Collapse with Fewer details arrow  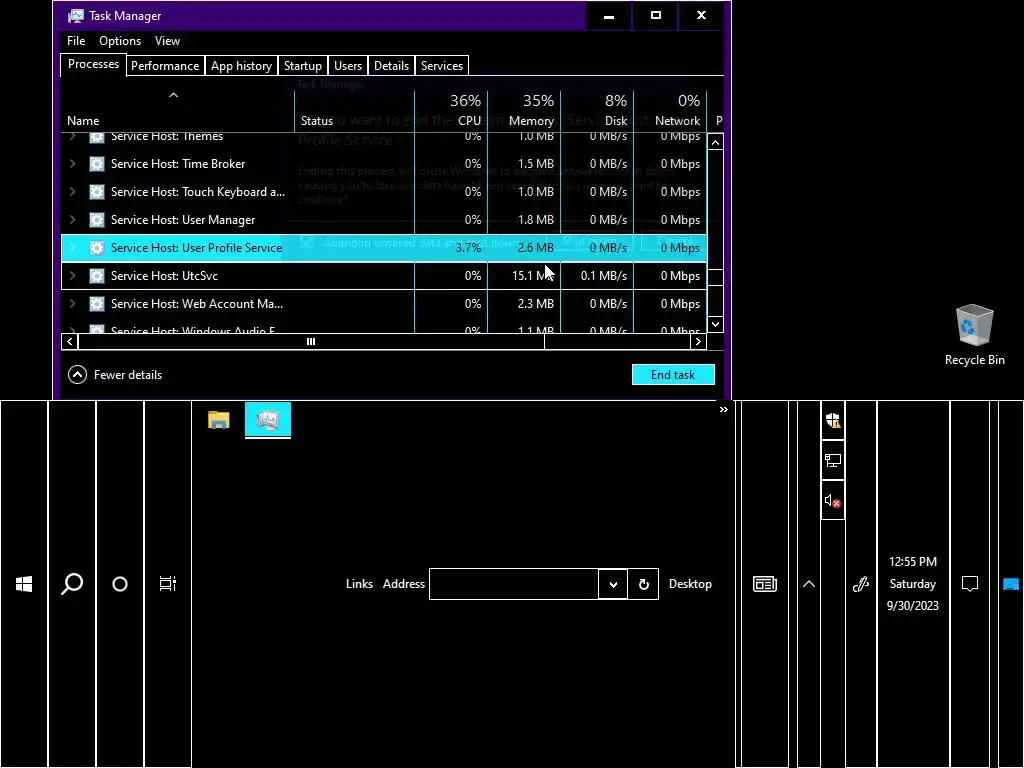pyautogui.click(x=77, y=375)
